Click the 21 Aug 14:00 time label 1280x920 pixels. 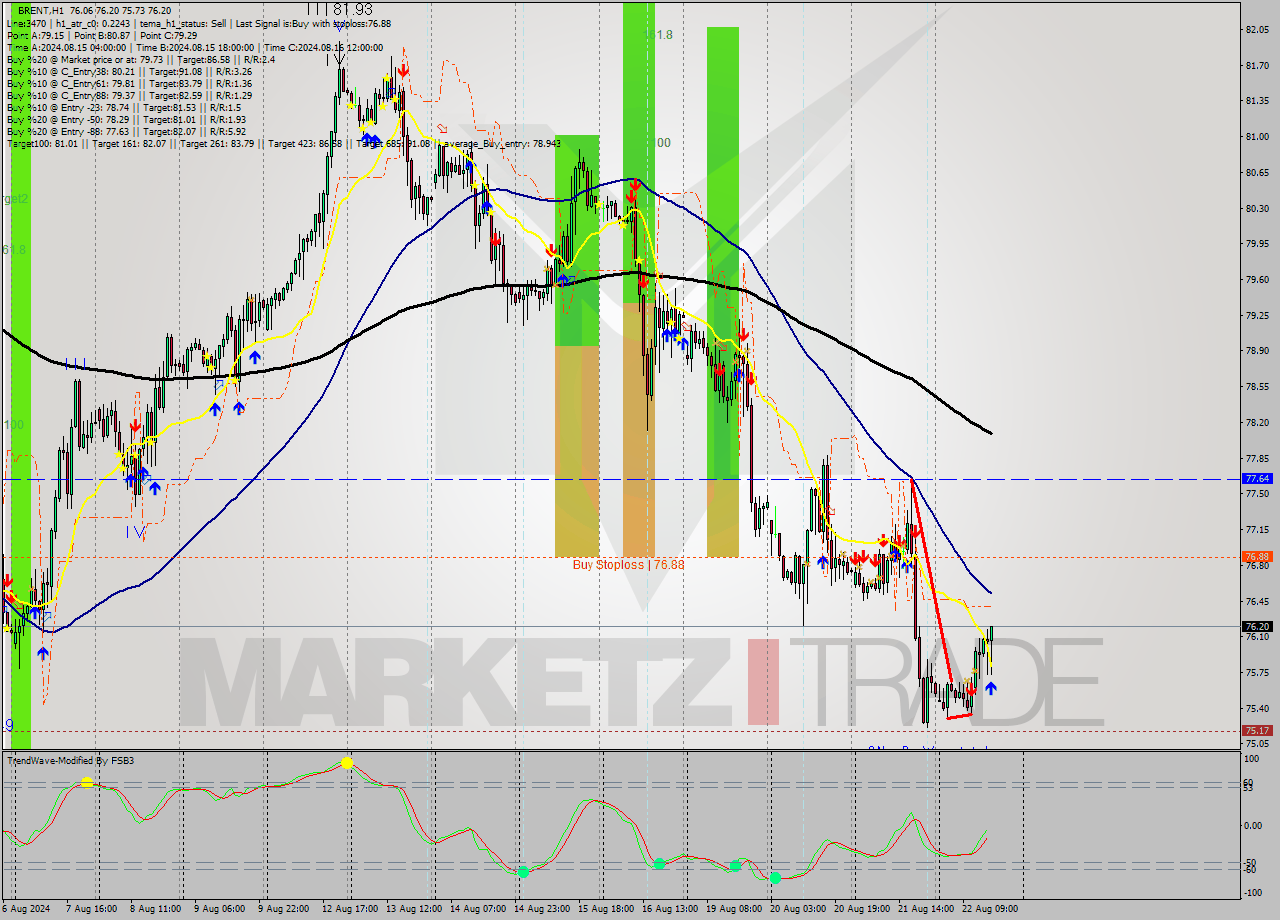pyautogui.click(x=926, y=910)
